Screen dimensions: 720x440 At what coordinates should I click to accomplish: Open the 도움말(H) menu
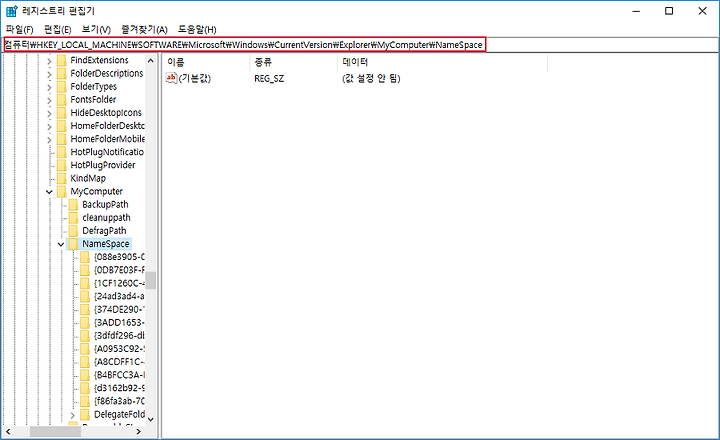197,29
